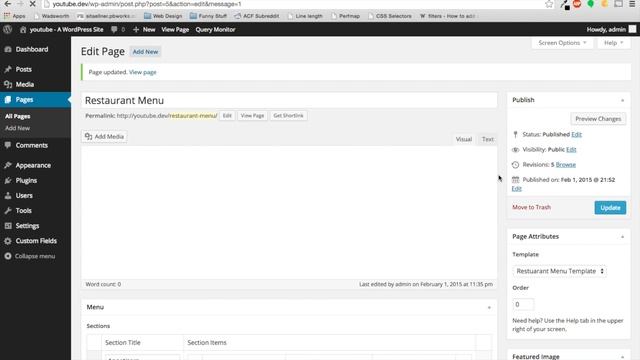Browse the revisions
This screenshot has height=360, width=640.
(566, 164)
